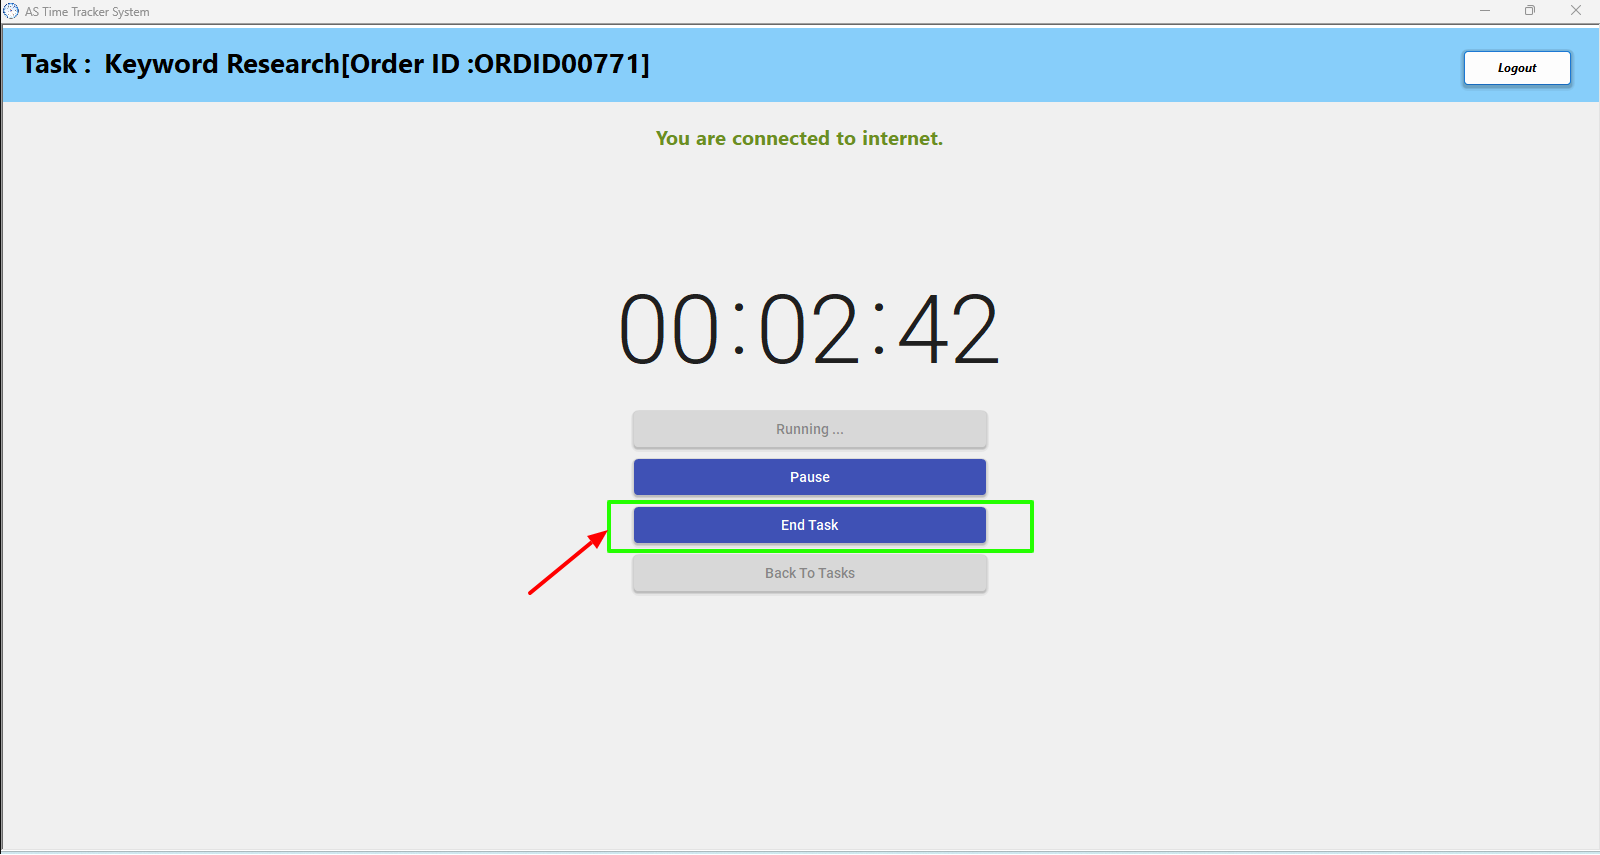Log out using the Logout button
The height and width of the screenshot is (855, 1600).
1517,68
